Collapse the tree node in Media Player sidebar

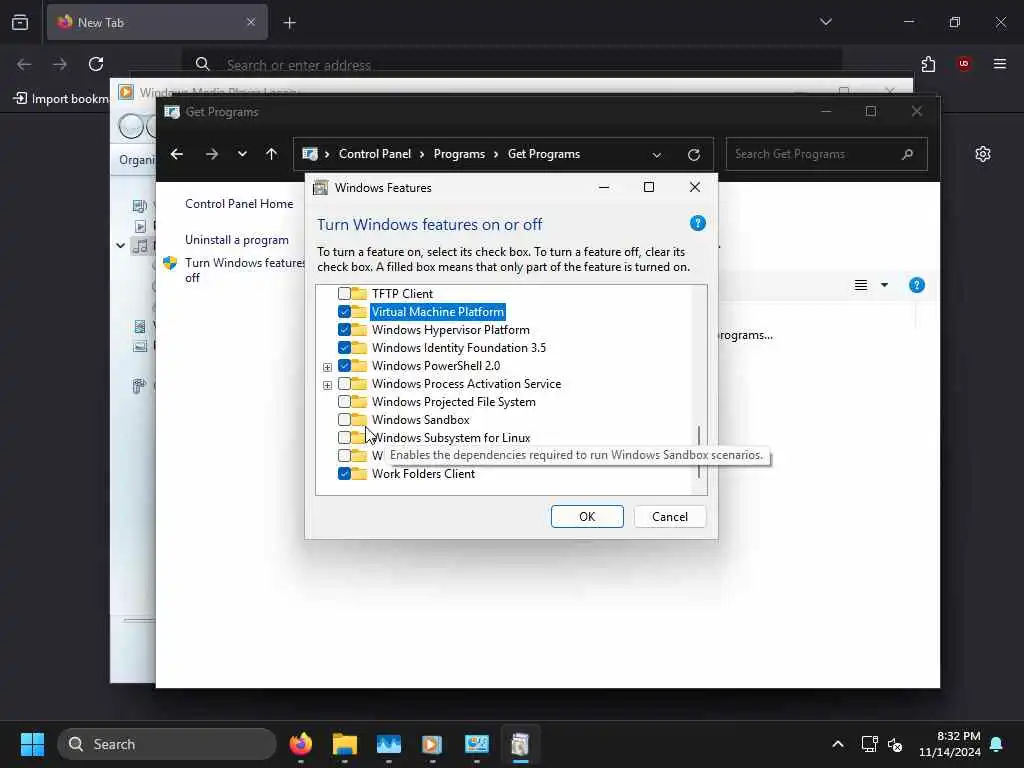pyautogui.click(x=121, y=246)
